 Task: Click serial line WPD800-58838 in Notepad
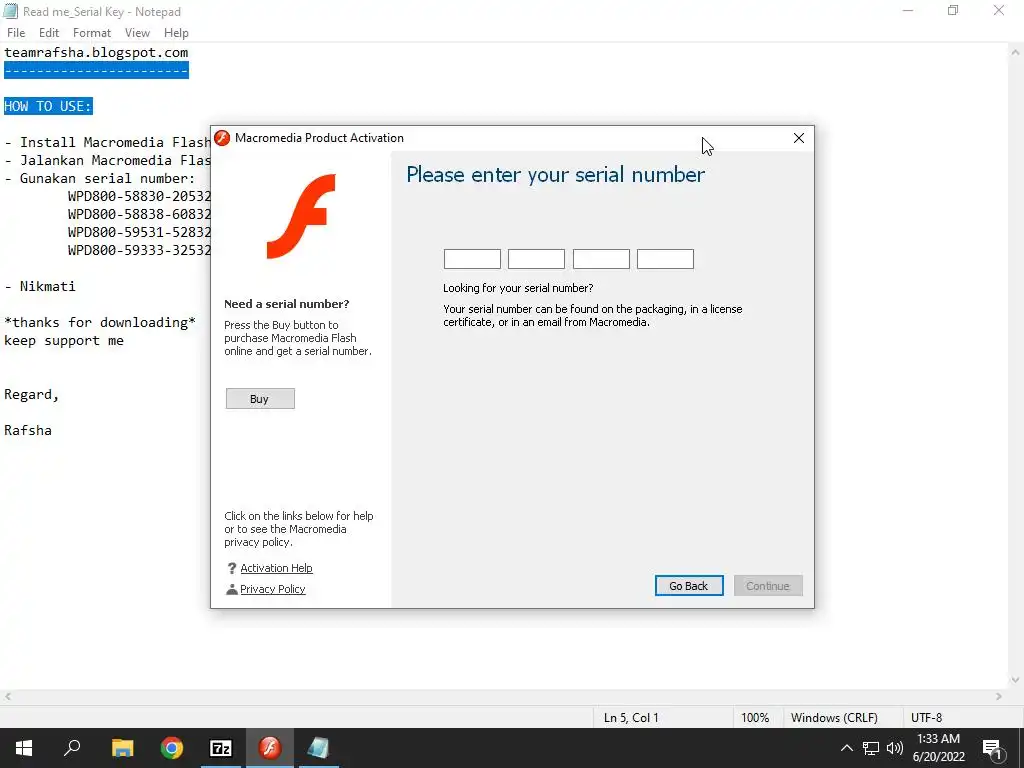(139, 214)
